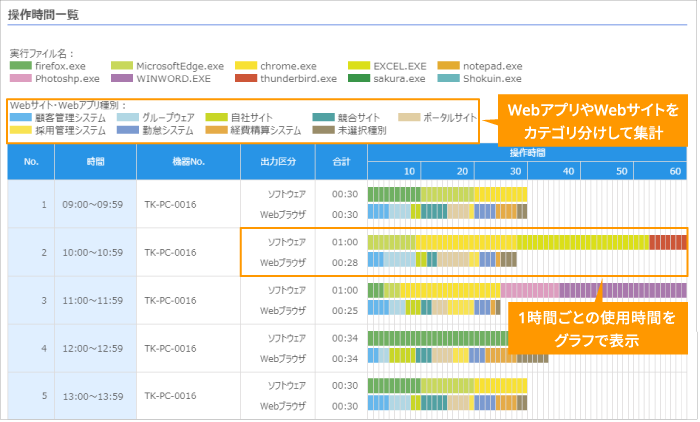Click the 10 minute scale header

[394, 171]
